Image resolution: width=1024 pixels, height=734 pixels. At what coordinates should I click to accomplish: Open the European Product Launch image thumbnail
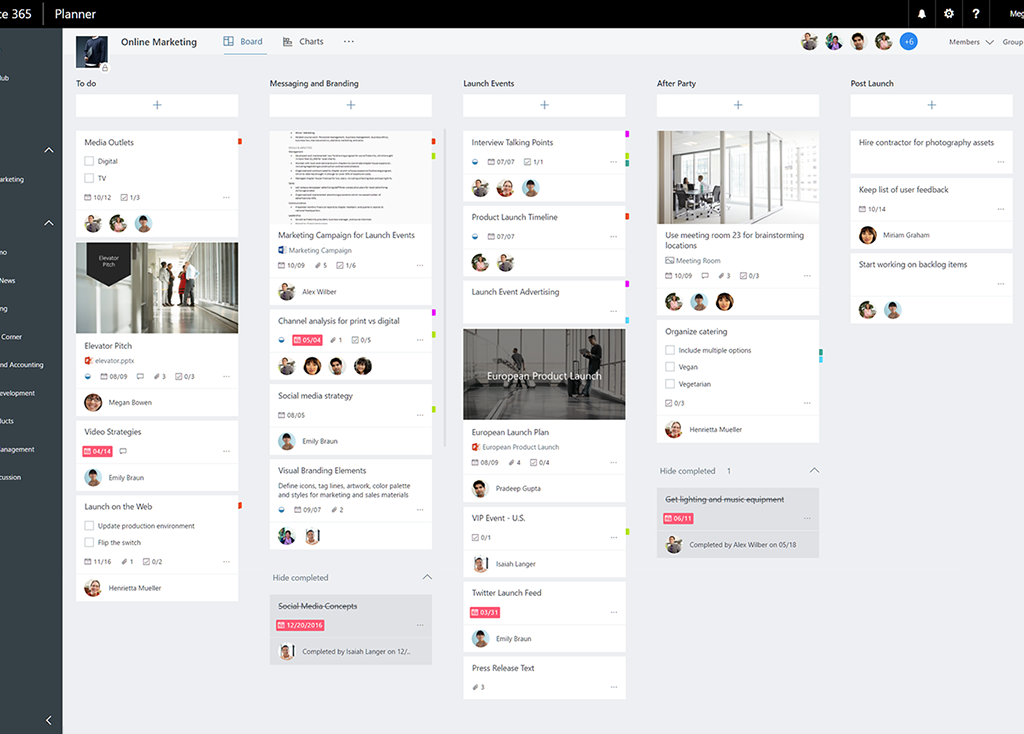(544, 375)
